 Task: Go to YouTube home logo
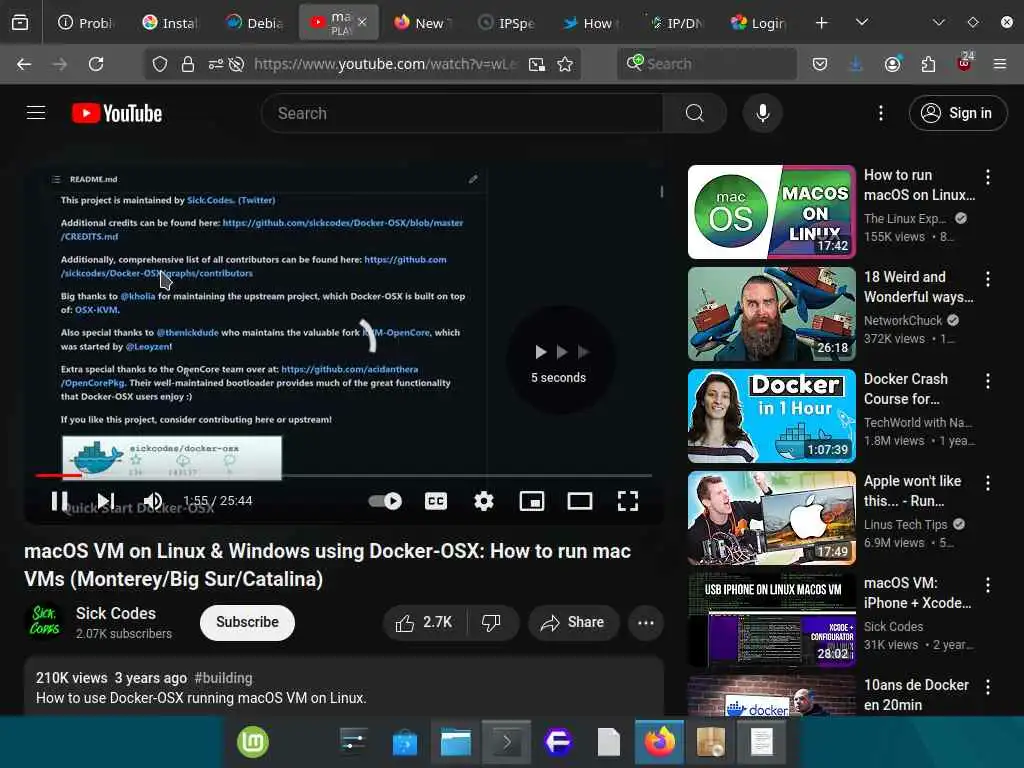point(117,113)
